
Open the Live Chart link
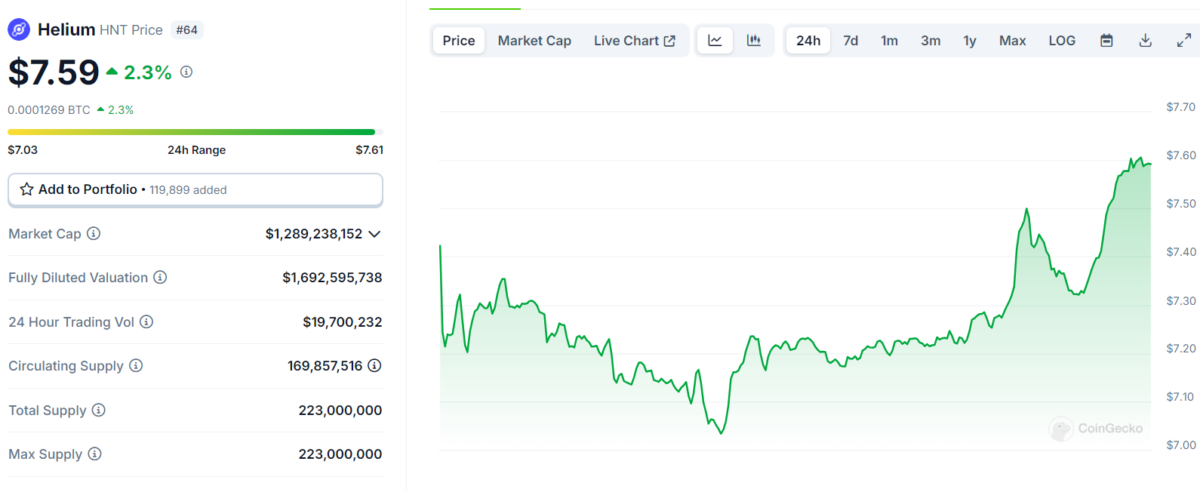(x=634, y=41)
